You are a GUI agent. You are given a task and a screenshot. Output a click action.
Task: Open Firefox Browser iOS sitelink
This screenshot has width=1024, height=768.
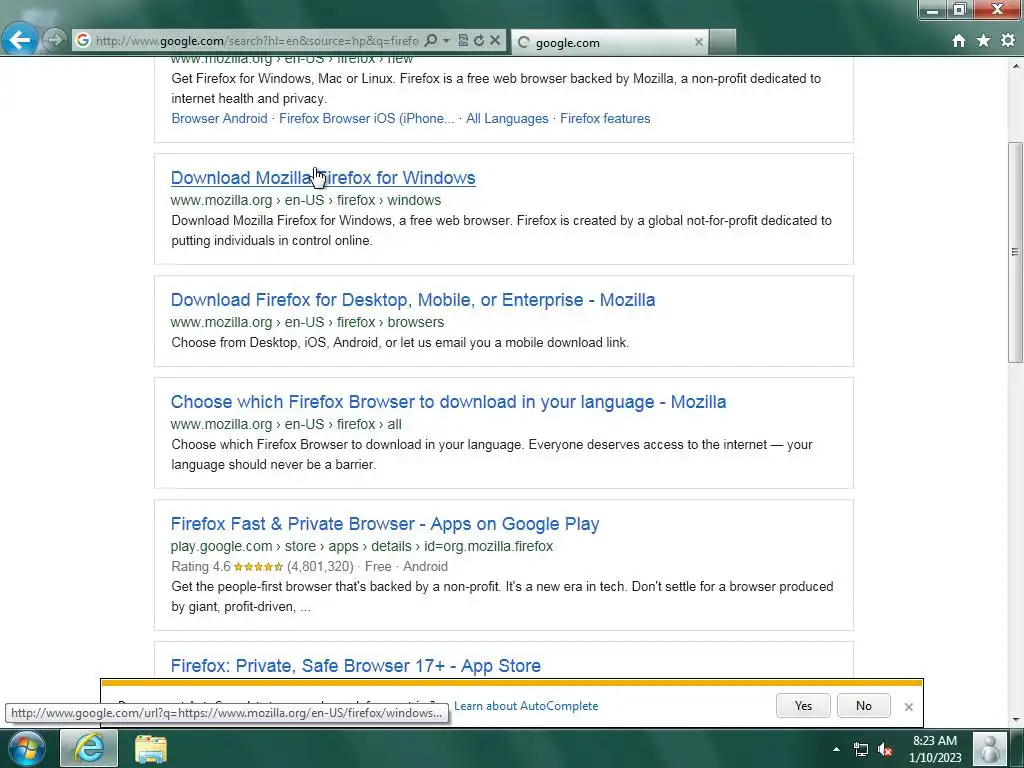pos(366,119)
